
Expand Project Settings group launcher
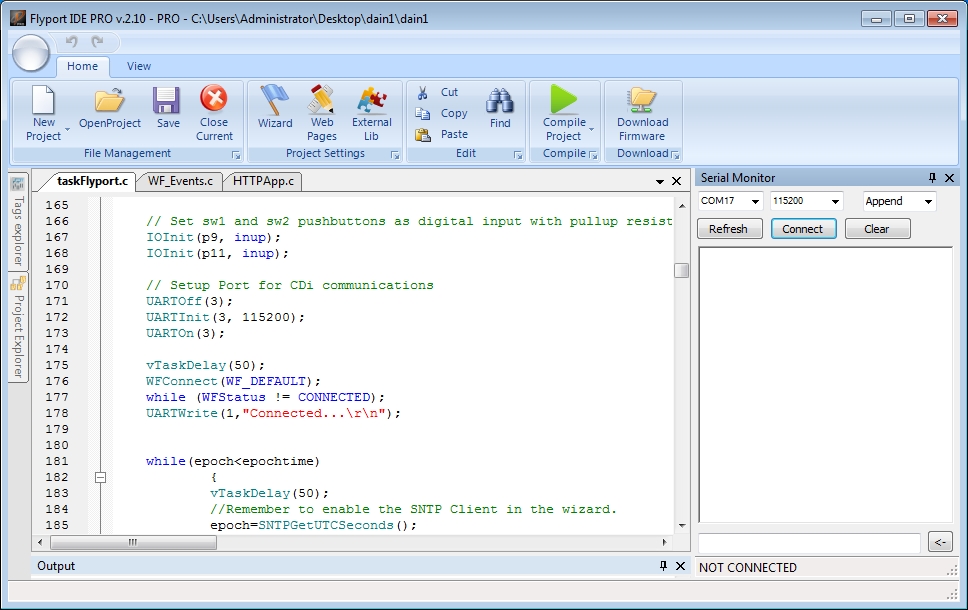click(395, 155)
